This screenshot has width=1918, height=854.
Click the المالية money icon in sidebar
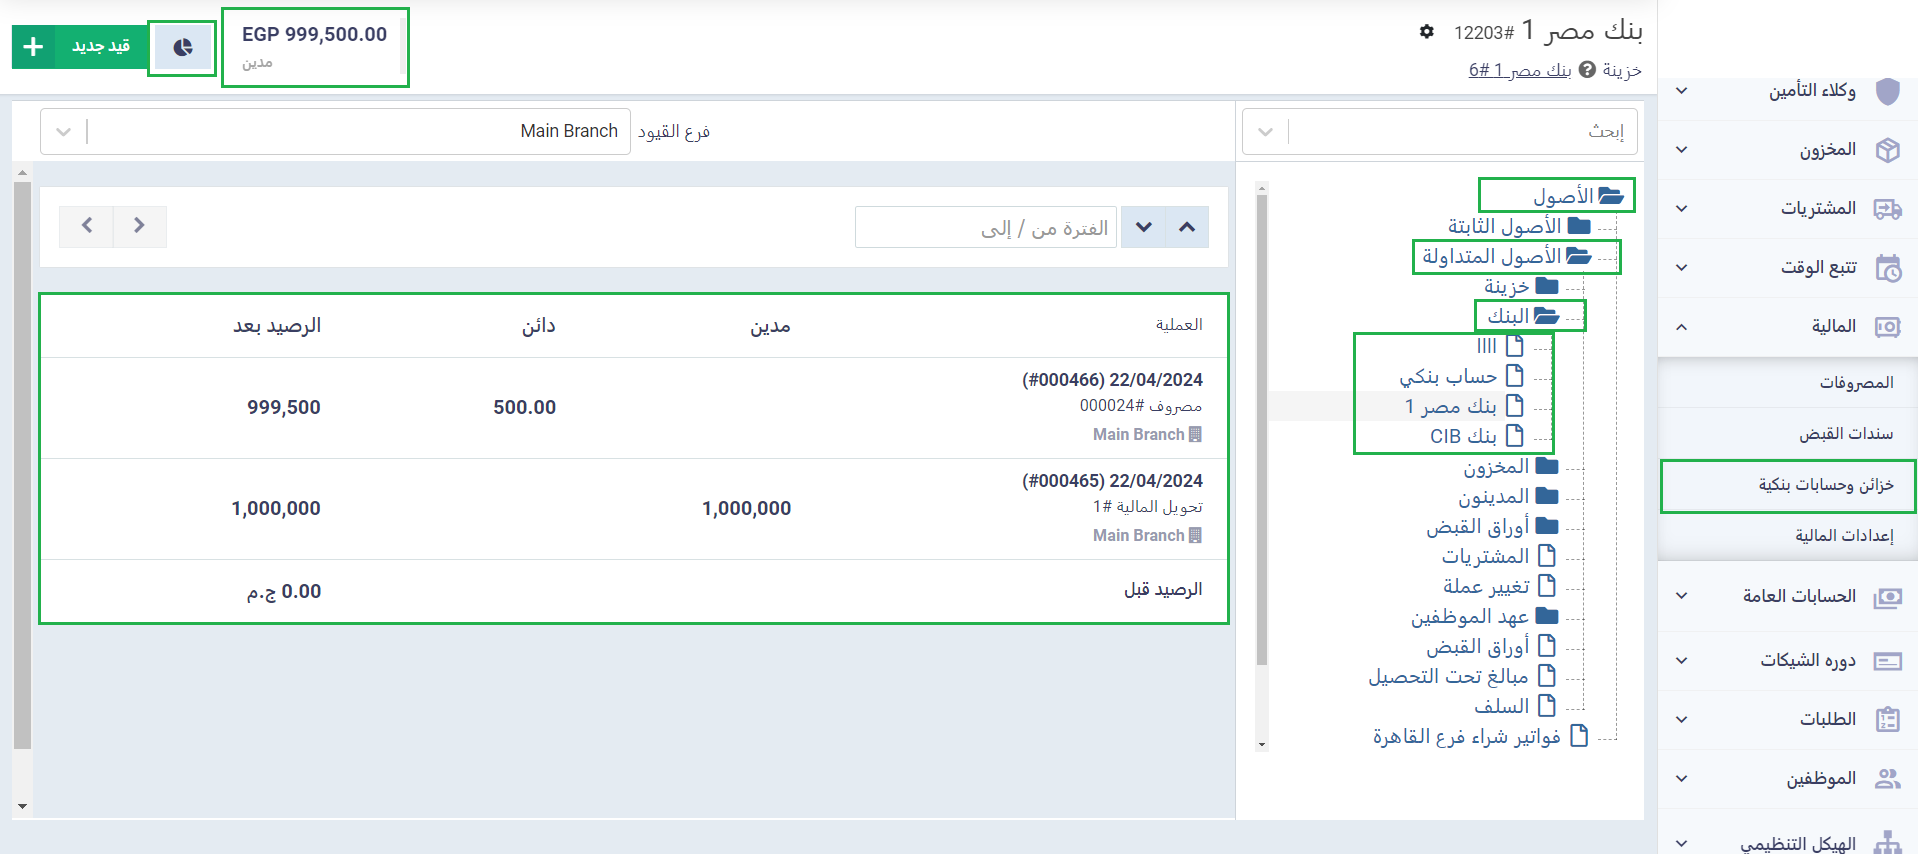[1887, 327]
